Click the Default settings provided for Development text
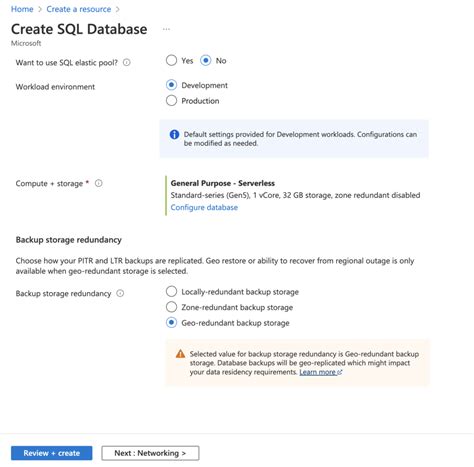 300,139
